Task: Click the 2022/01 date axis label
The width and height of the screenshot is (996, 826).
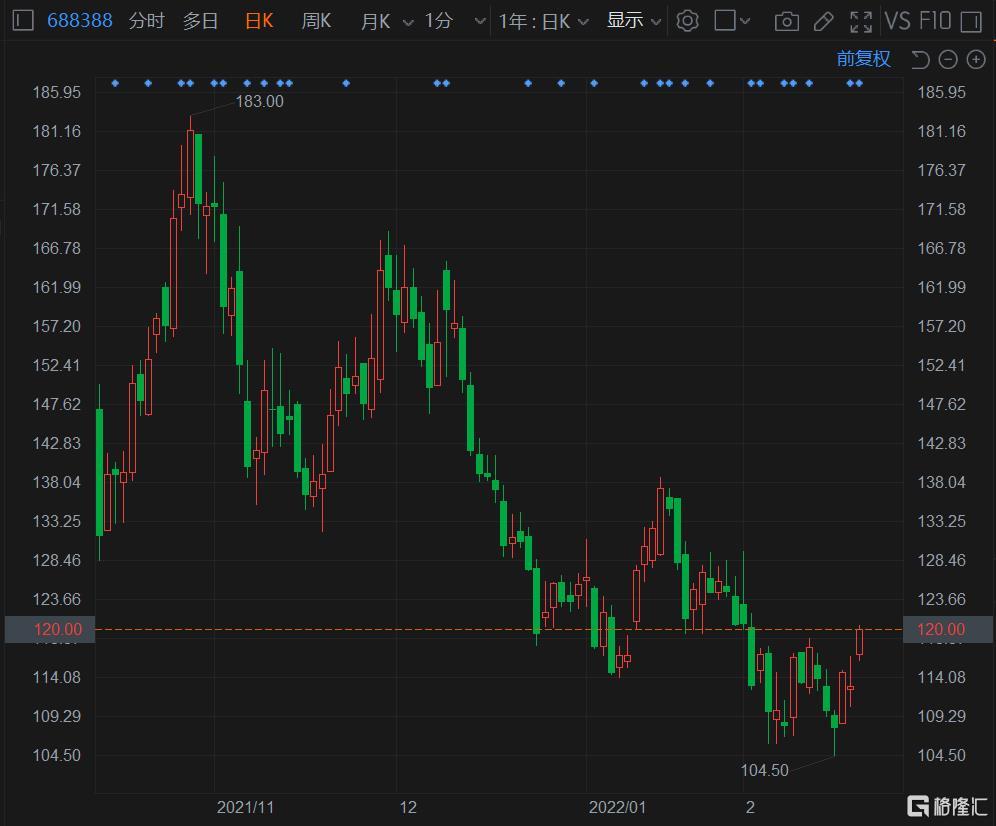Action: click(x=617, y=808)
